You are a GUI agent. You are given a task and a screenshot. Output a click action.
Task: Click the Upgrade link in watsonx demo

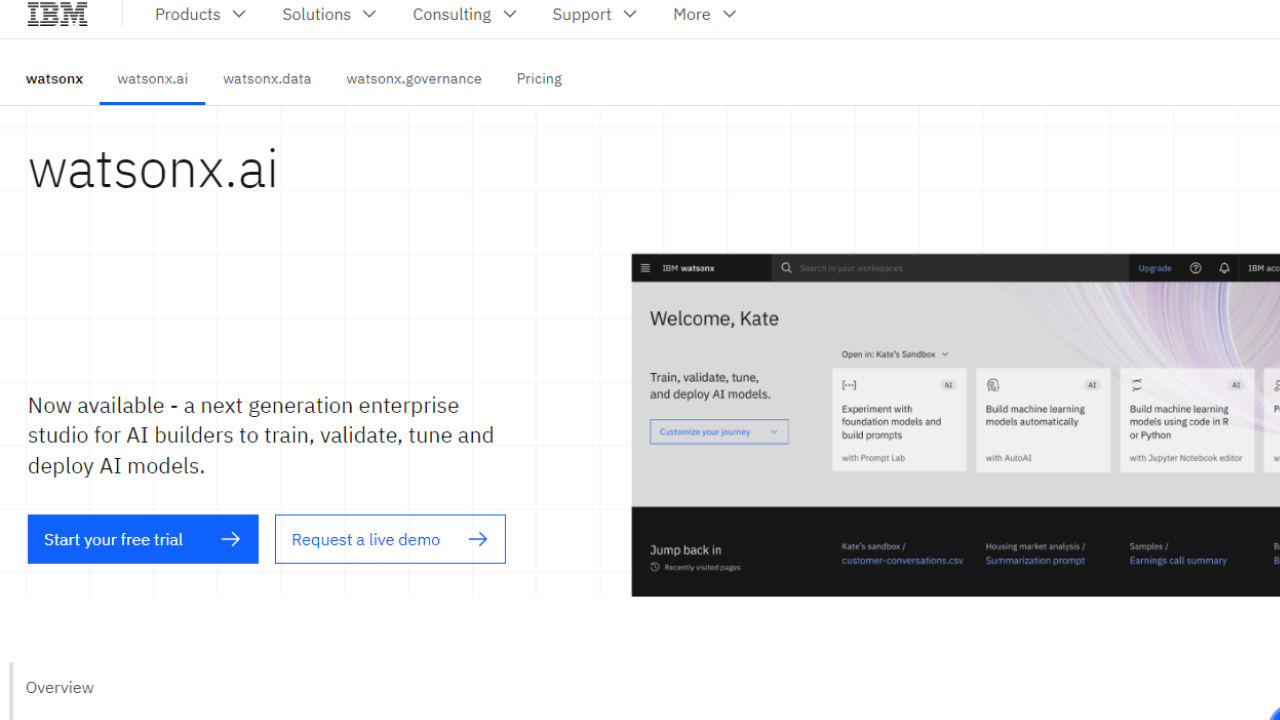(1155, 268)
